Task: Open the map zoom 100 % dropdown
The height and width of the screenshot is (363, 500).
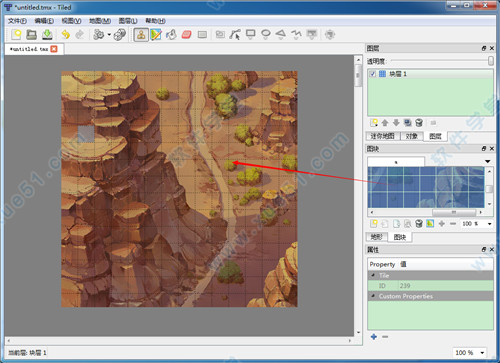Action: coord(470,352)
